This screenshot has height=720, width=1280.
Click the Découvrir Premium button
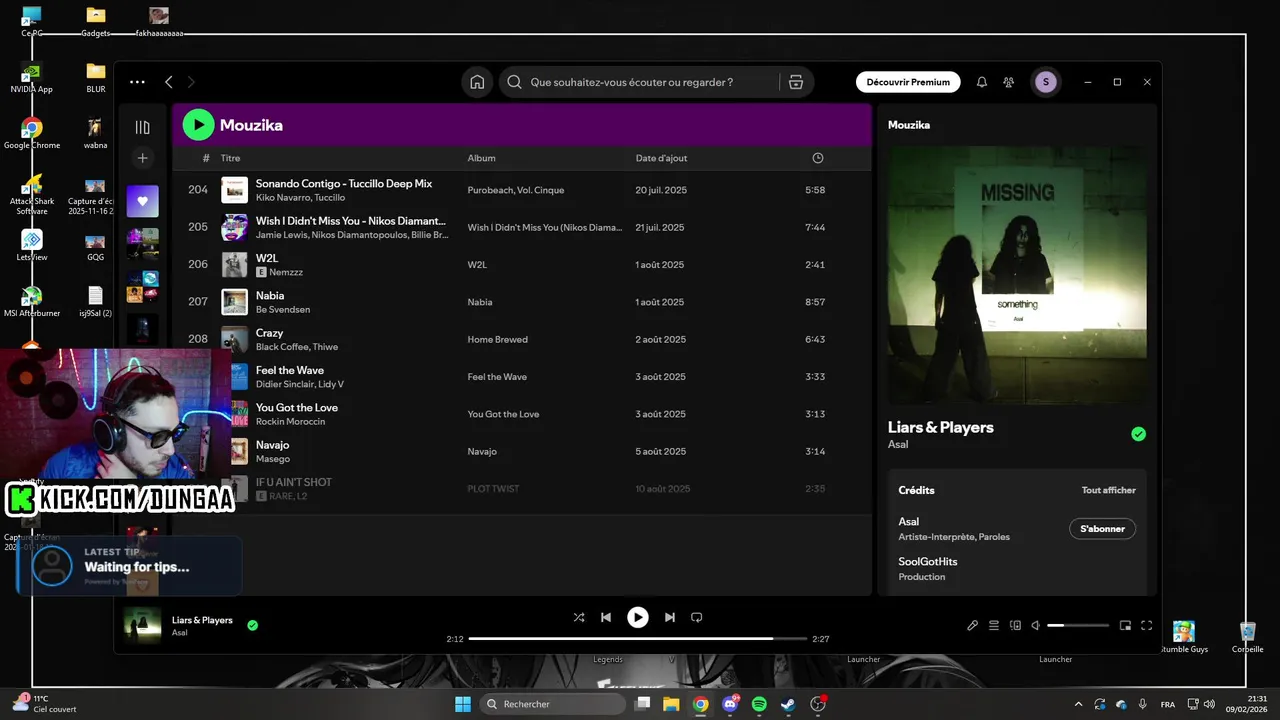[908, 82]
